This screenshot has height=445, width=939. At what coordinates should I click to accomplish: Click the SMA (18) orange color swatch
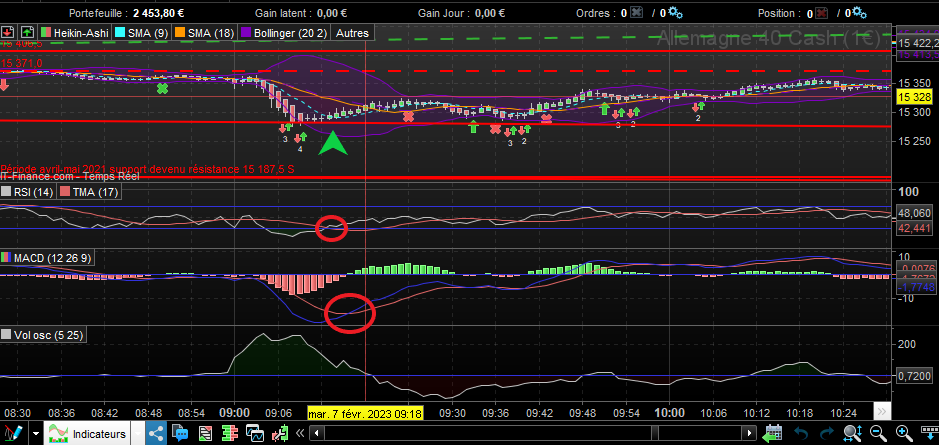[180, 34]
